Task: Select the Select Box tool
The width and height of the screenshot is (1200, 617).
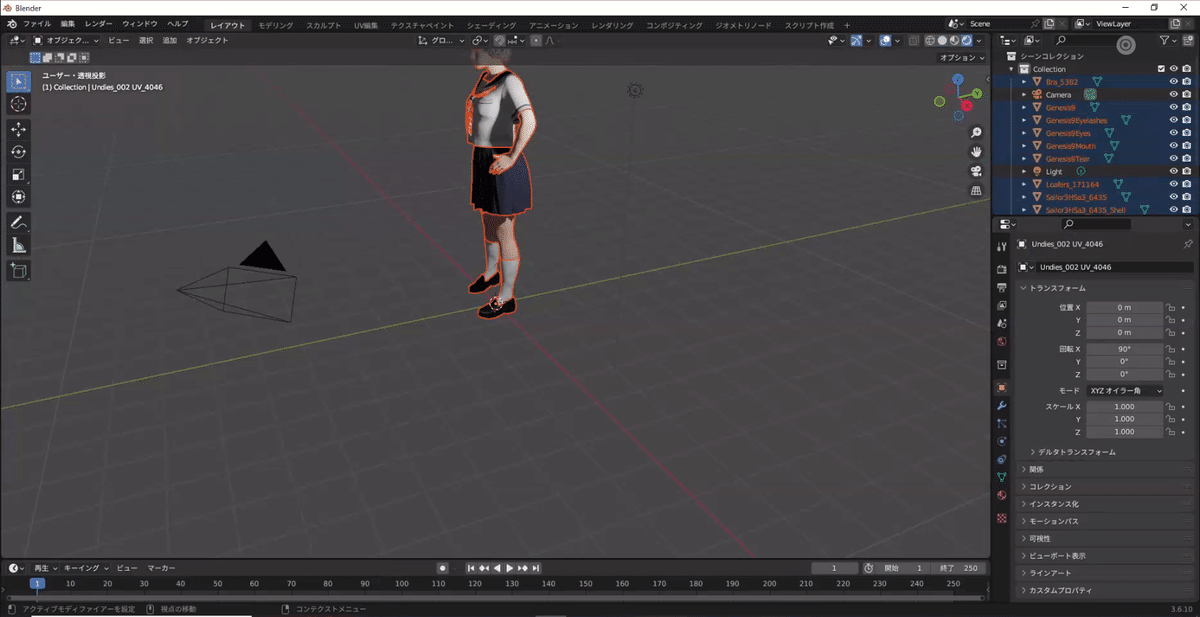Action: click(18, 81)
